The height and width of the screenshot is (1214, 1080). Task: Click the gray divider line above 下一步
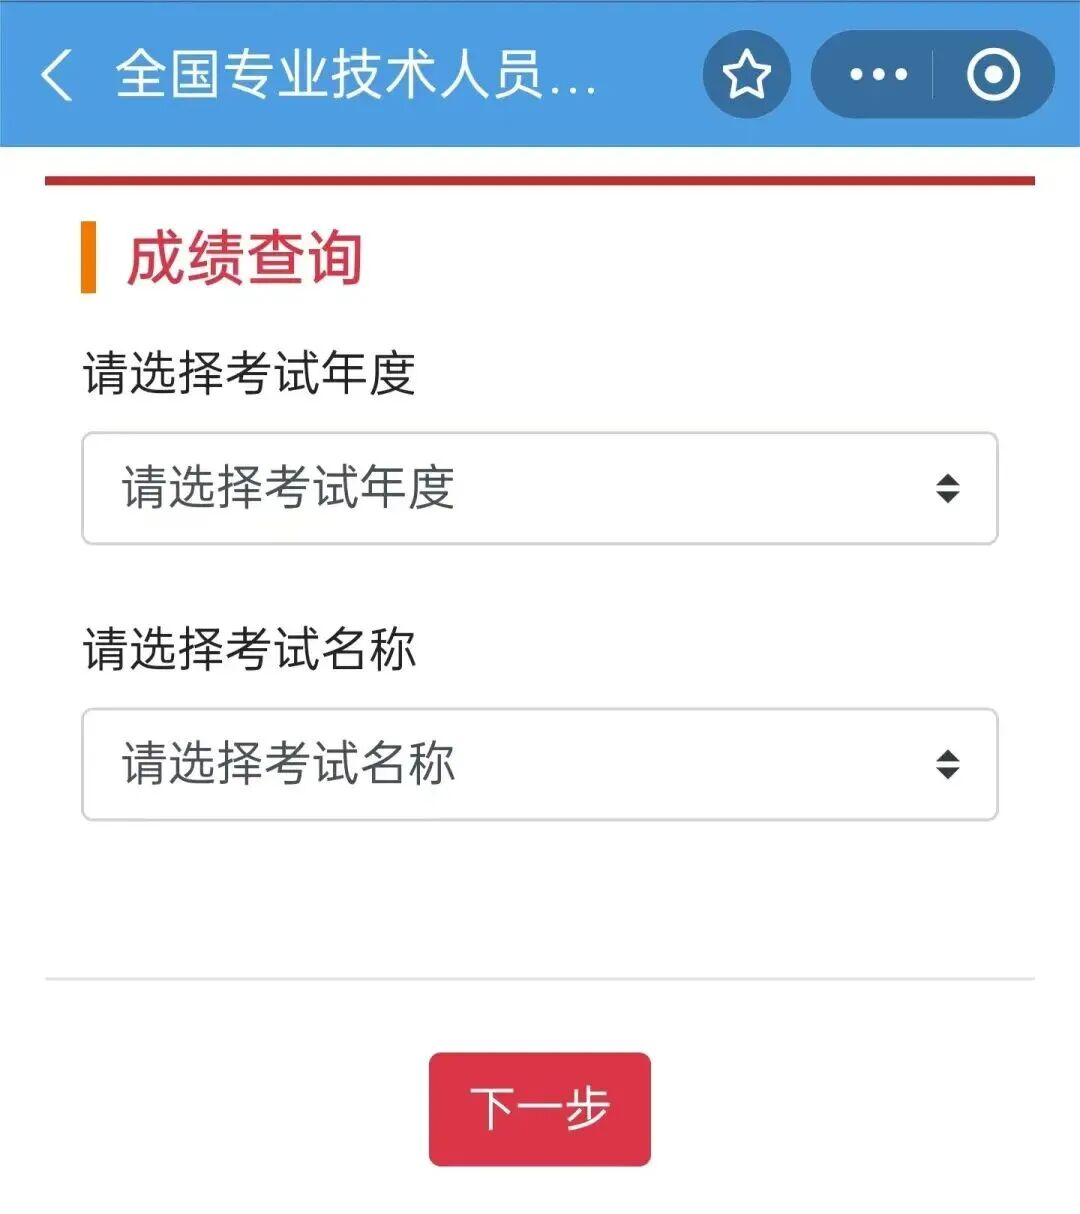(x=539, y=978)
